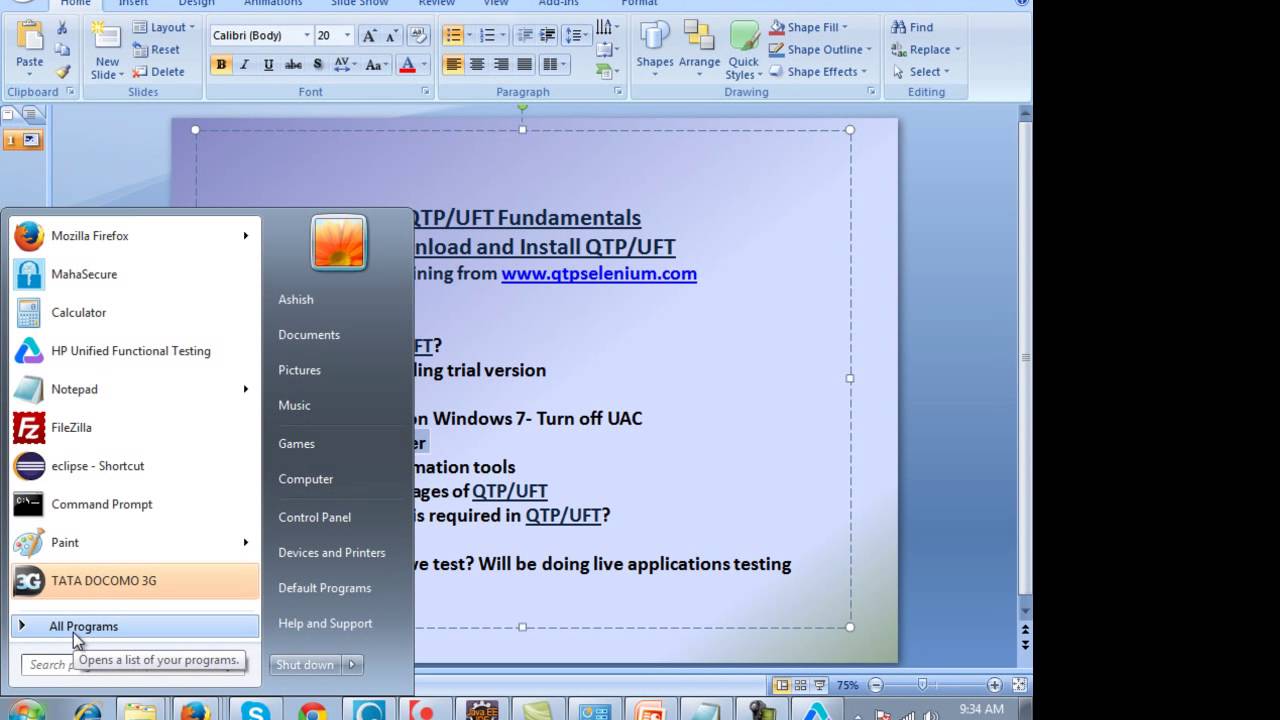Toggle Strikethrough formatting
The width and height of the screenshot is (1280, 720).
tap(293, 65)
